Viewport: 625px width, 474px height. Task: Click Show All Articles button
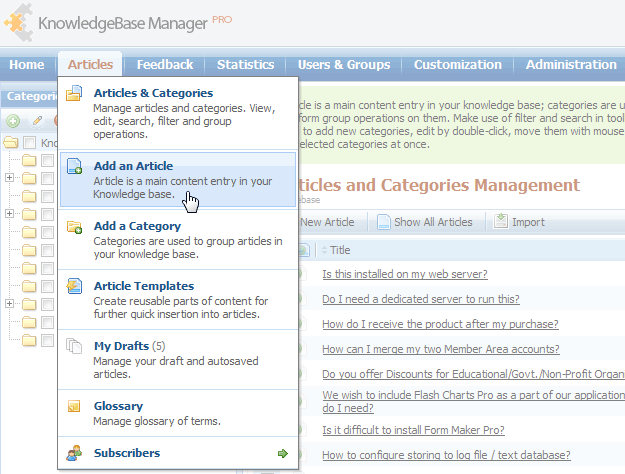(x=425, y=222)
